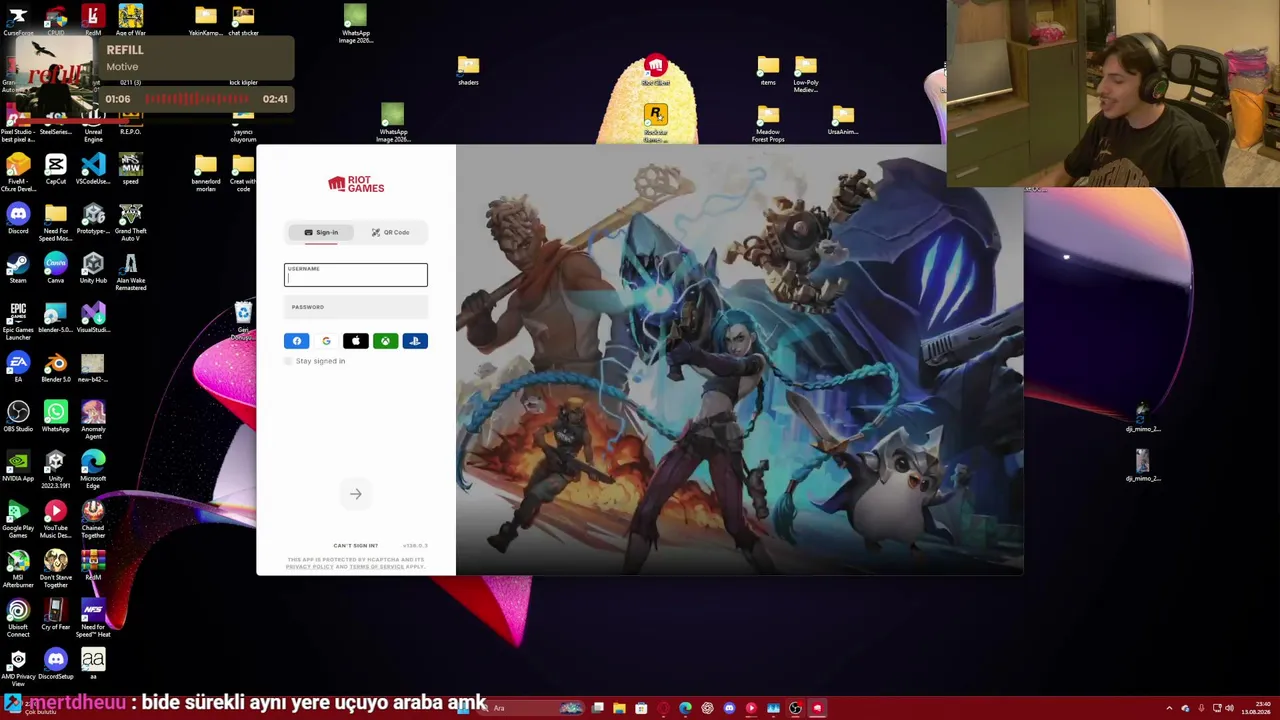Select the Unity Hub desktop icon
This screenshot has width=1280, height=720.
coord(93,268)
